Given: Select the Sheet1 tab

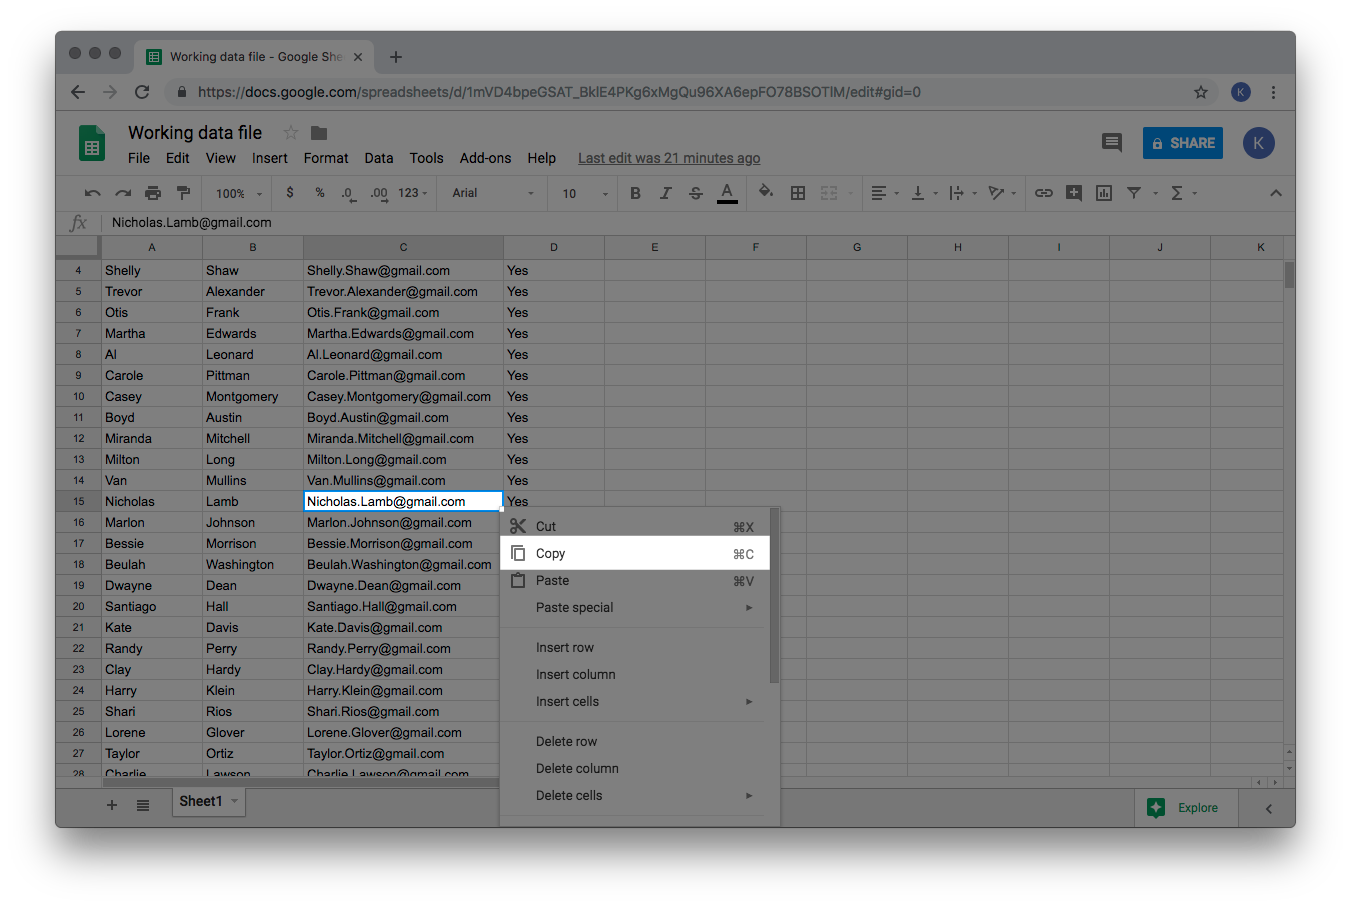Looking at the screenshot, I should tap(208, 801).
